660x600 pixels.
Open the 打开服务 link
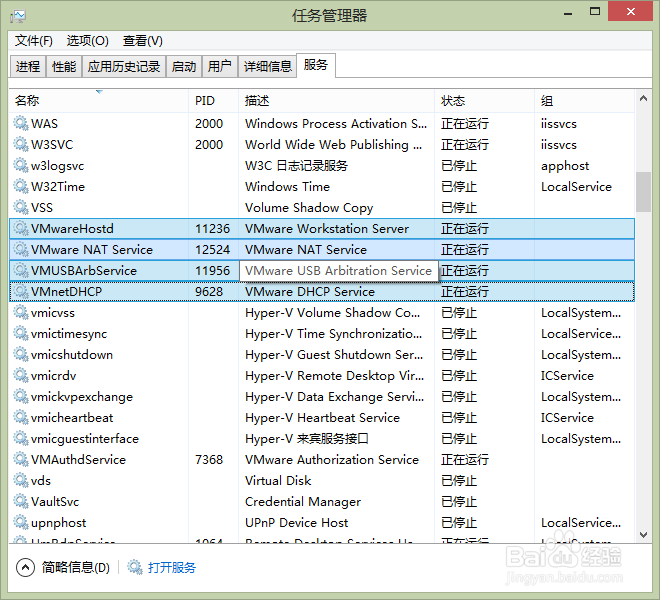pos(172,567)
